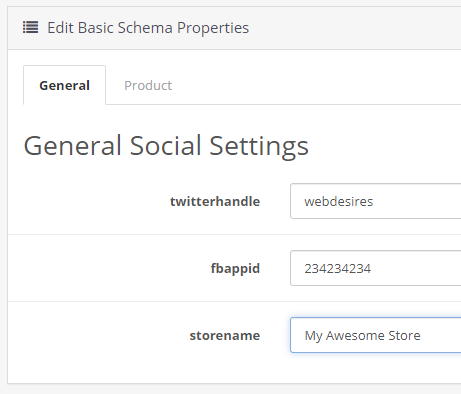
Task: Click the word Settings in the heading
Action: click(x=259, y=146)
